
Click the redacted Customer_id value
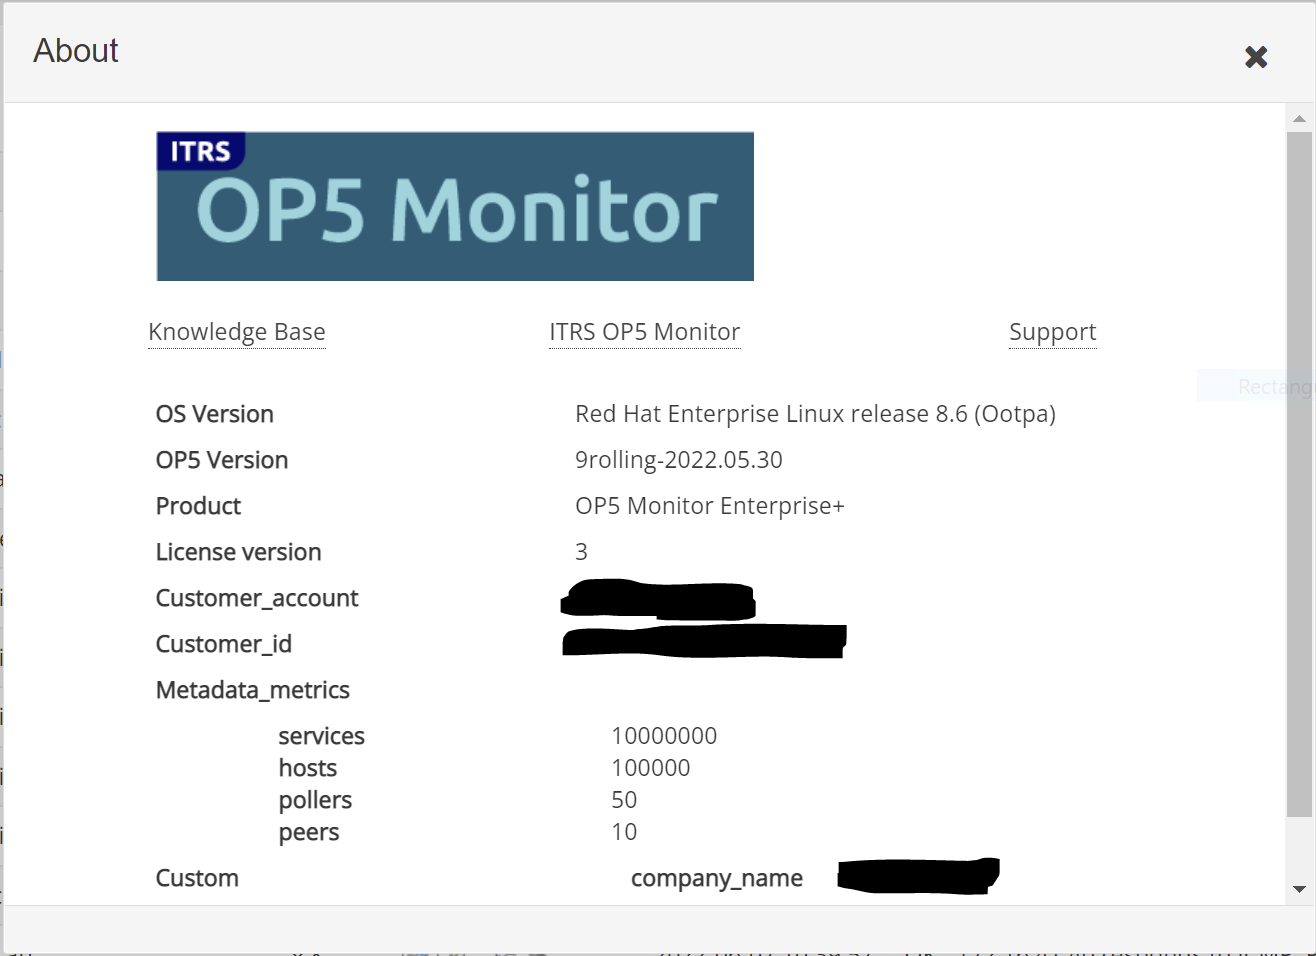(705, 641)
